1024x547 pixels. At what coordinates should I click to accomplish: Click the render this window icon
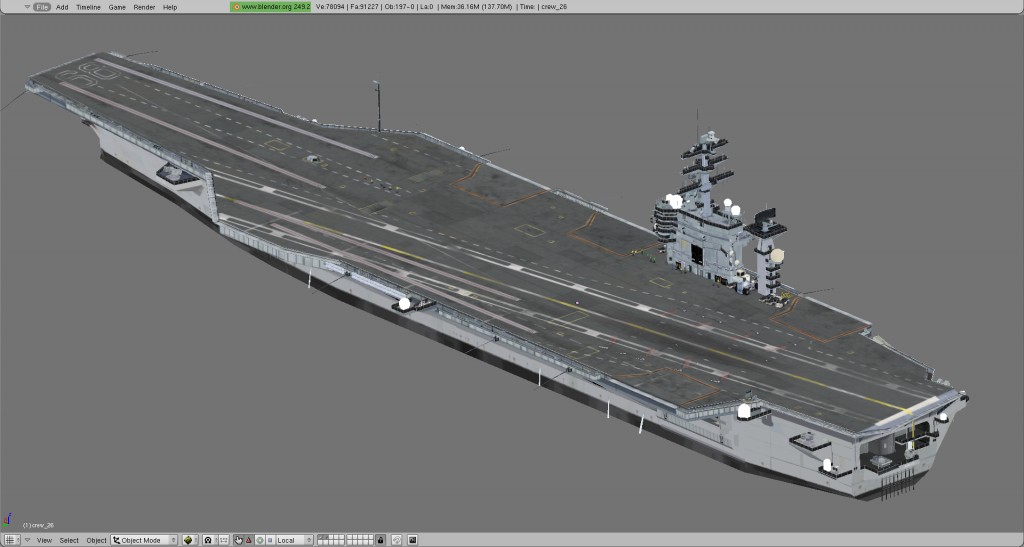[413, 540]
